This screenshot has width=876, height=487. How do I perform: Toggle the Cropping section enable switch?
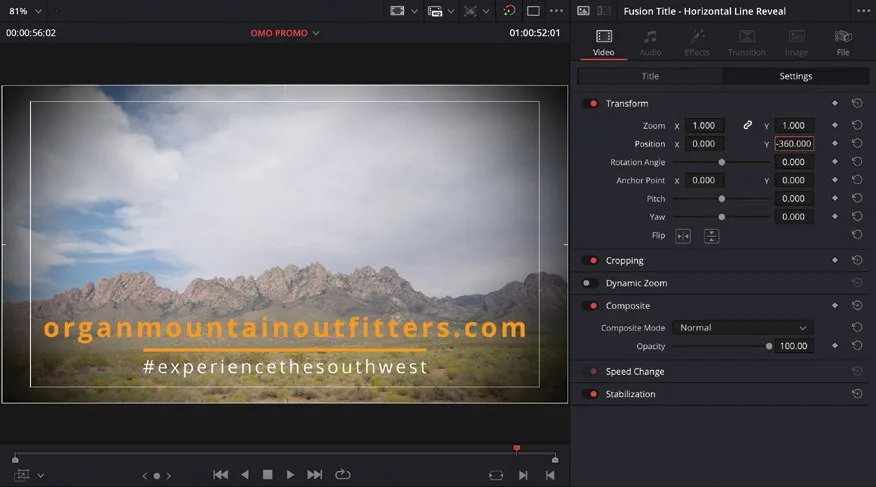pos(590,260)
